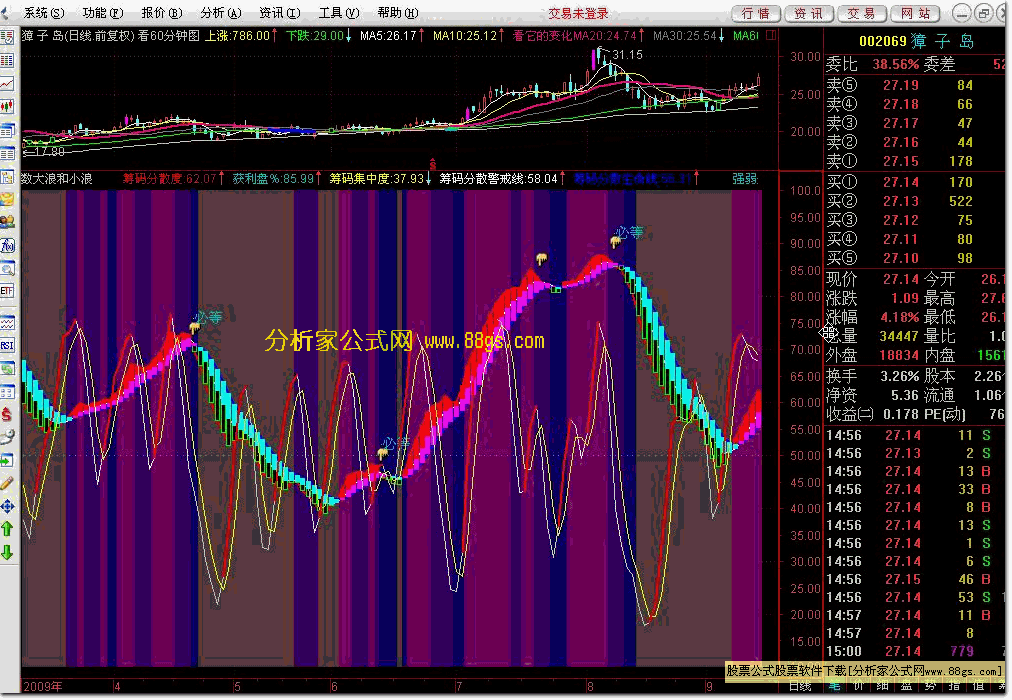Click the 交易未登录 login status text

coord(578,14)
